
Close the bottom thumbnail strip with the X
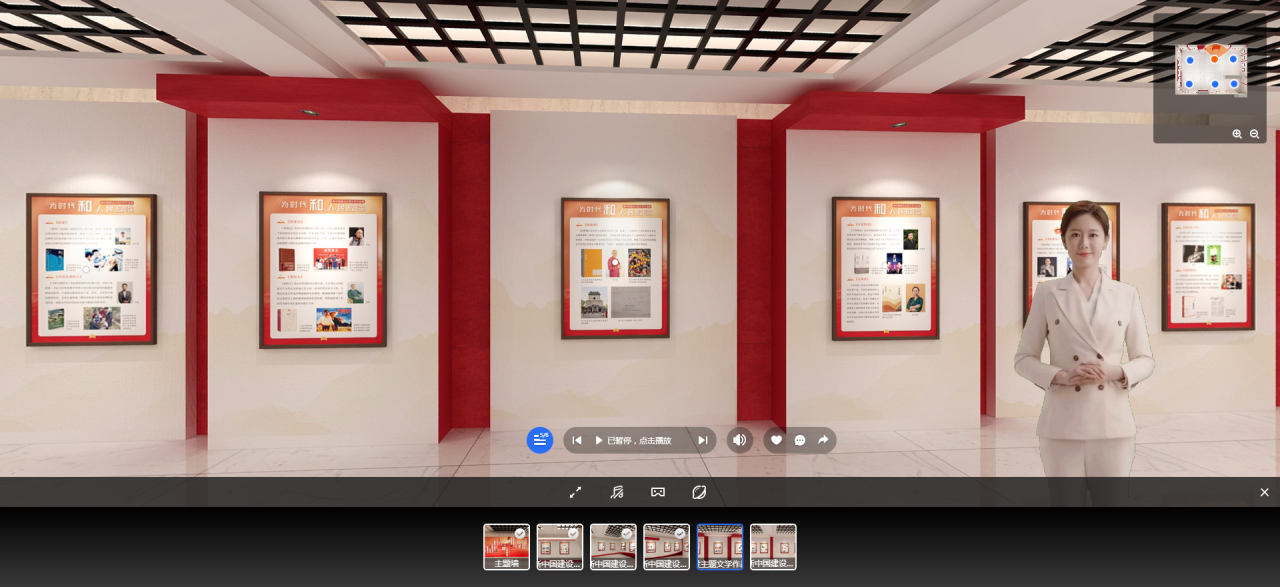pos(1264,492)
